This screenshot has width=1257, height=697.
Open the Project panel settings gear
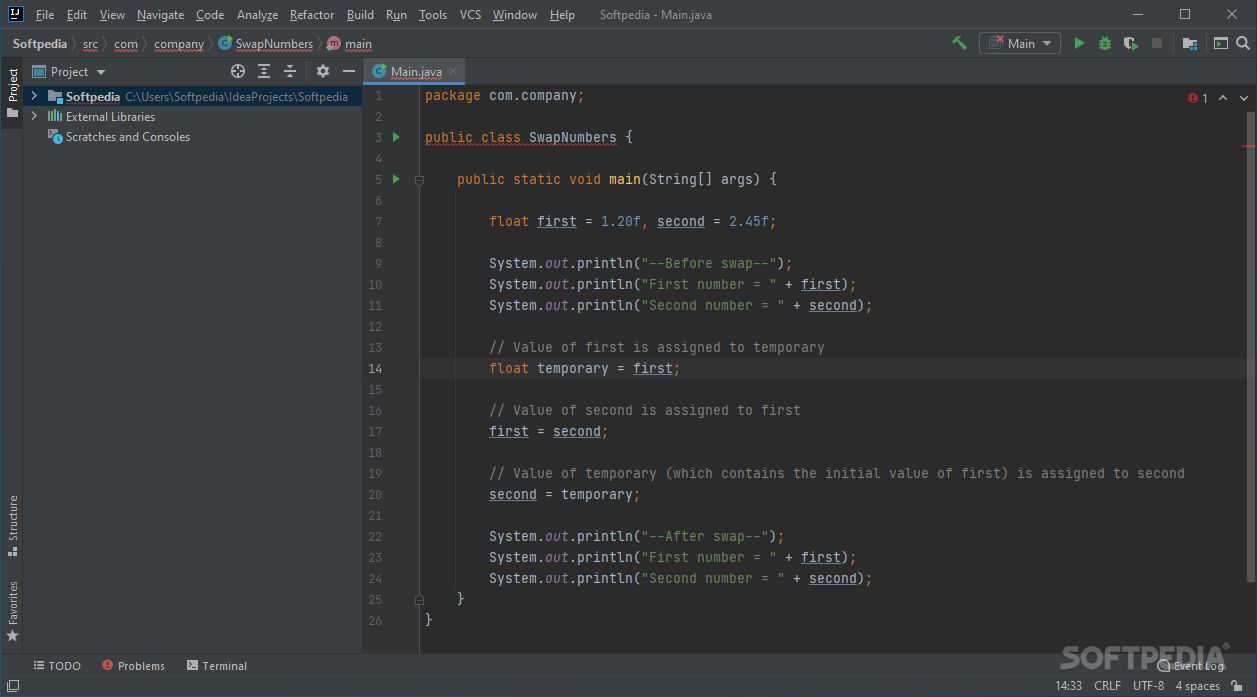[x=322, y=71]
